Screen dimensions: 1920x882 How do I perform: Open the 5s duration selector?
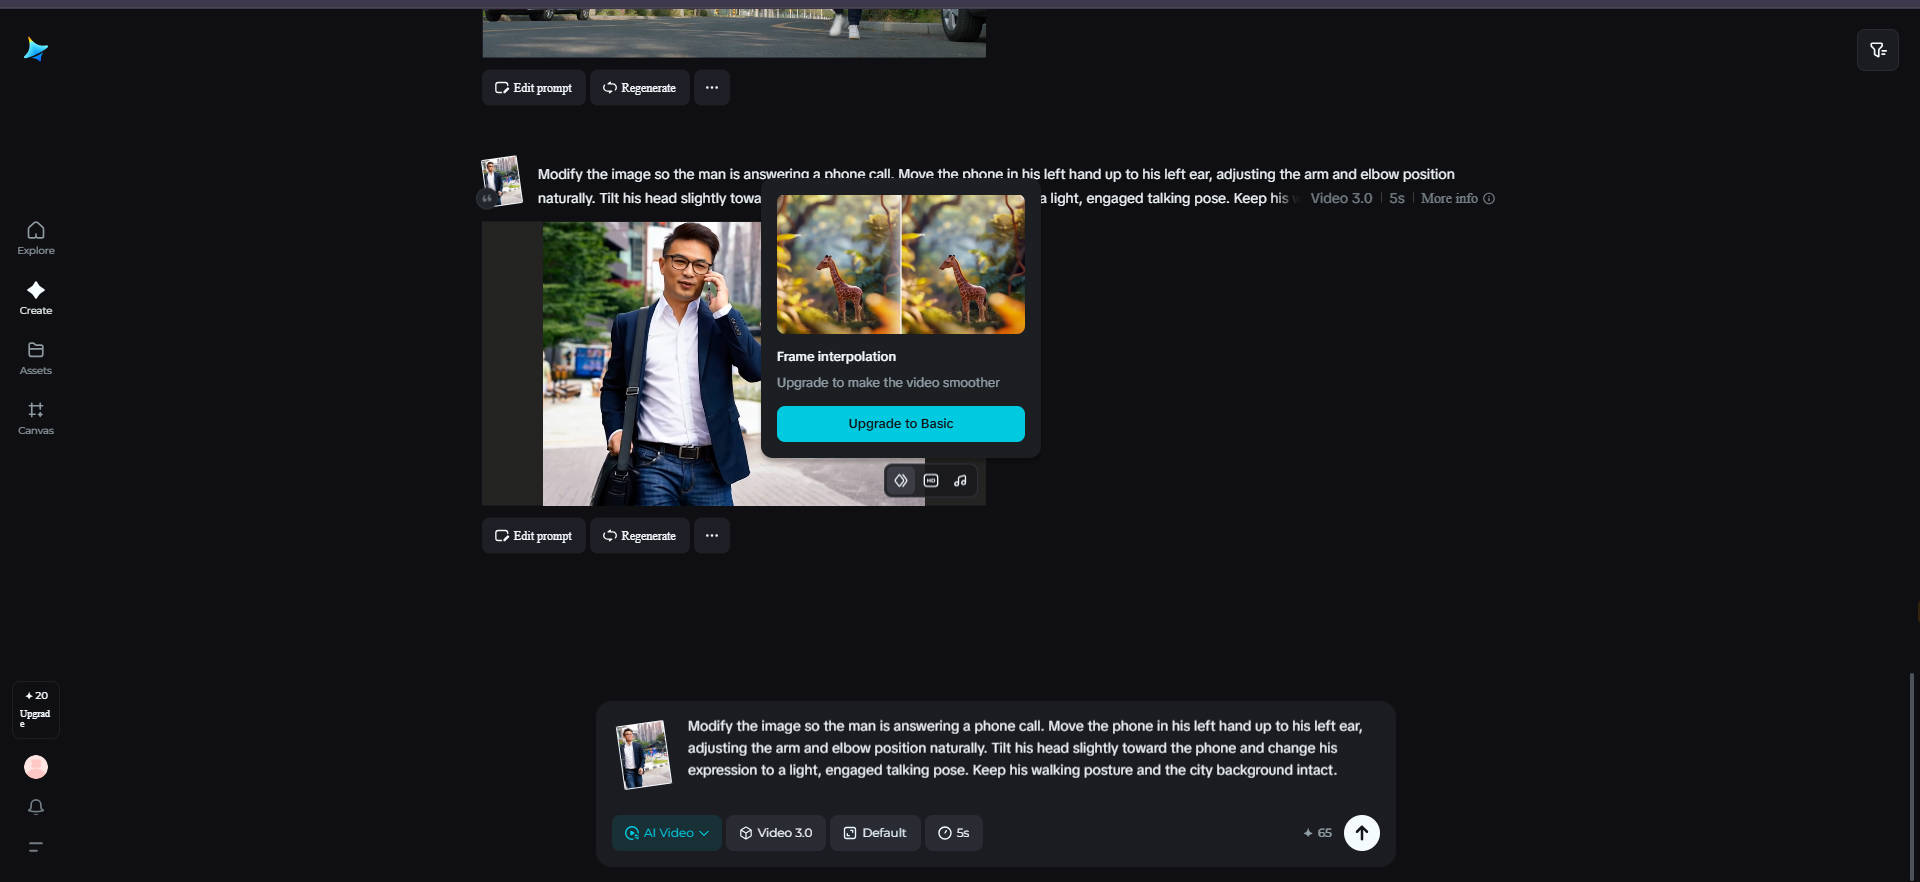[x=954, y=833]
